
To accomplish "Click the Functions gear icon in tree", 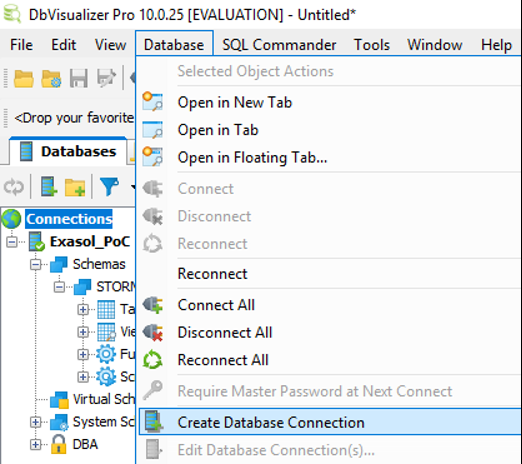I will [x=106, y=354].
